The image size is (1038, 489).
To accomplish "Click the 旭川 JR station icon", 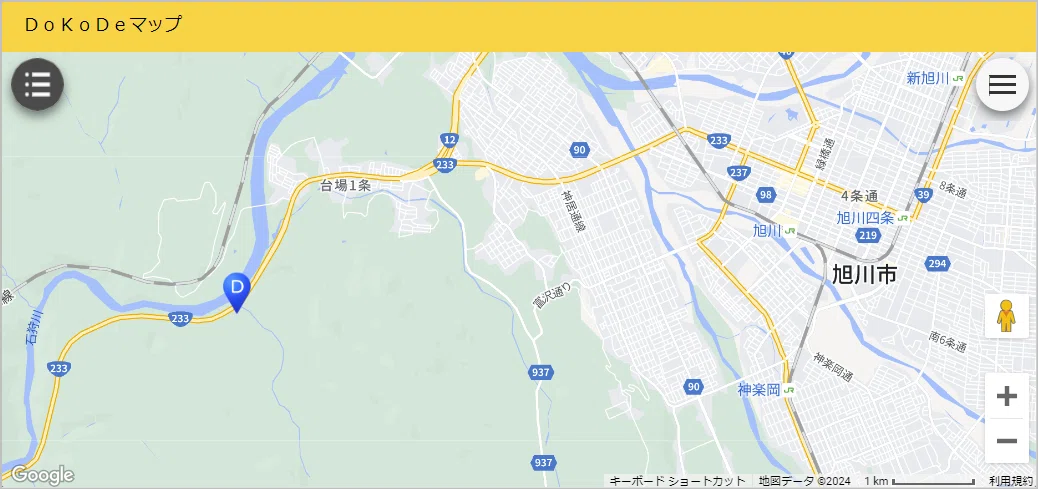I will pos(790,231).
